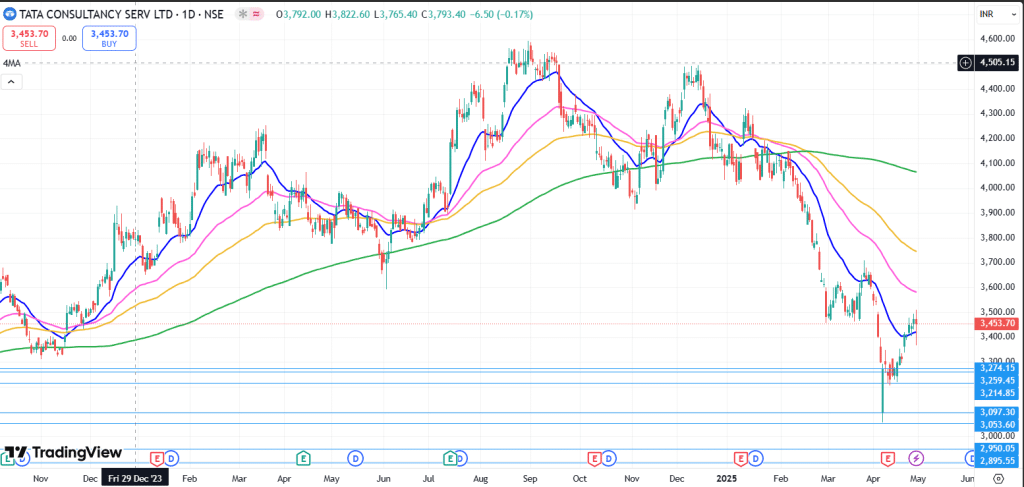Click the 4,505.15 crosshair price label
1024x487 pixels.
[996, 63]
